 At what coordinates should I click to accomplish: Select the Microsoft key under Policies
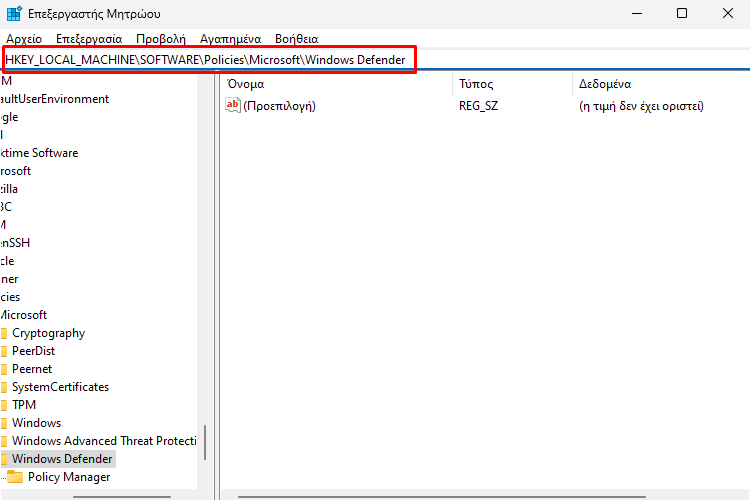24,315
